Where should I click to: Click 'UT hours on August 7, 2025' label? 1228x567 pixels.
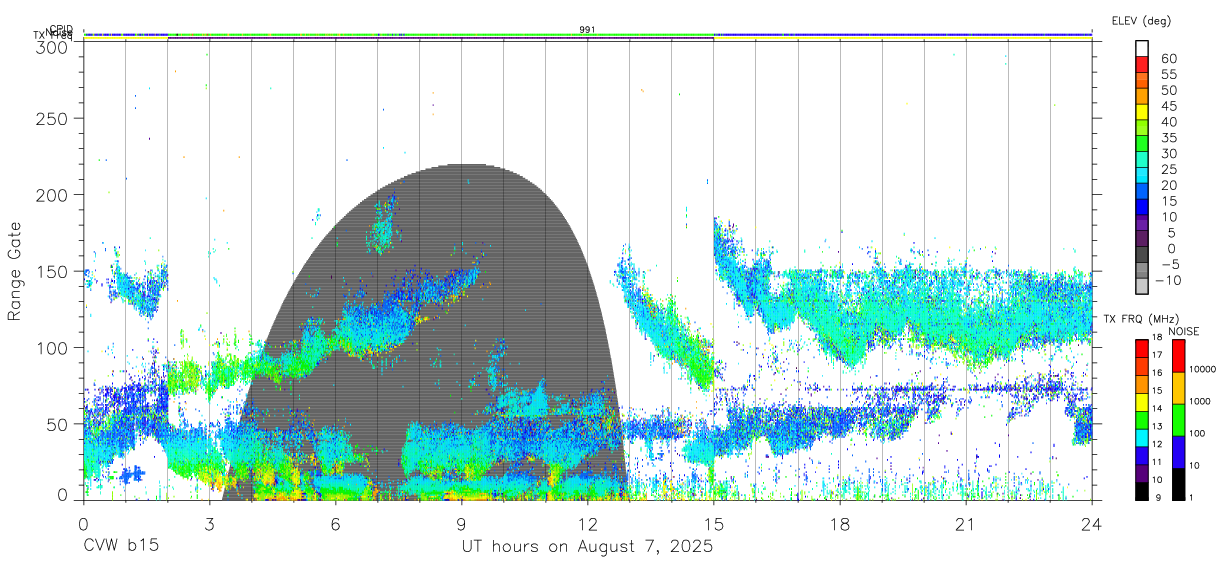tap(587, 547)
